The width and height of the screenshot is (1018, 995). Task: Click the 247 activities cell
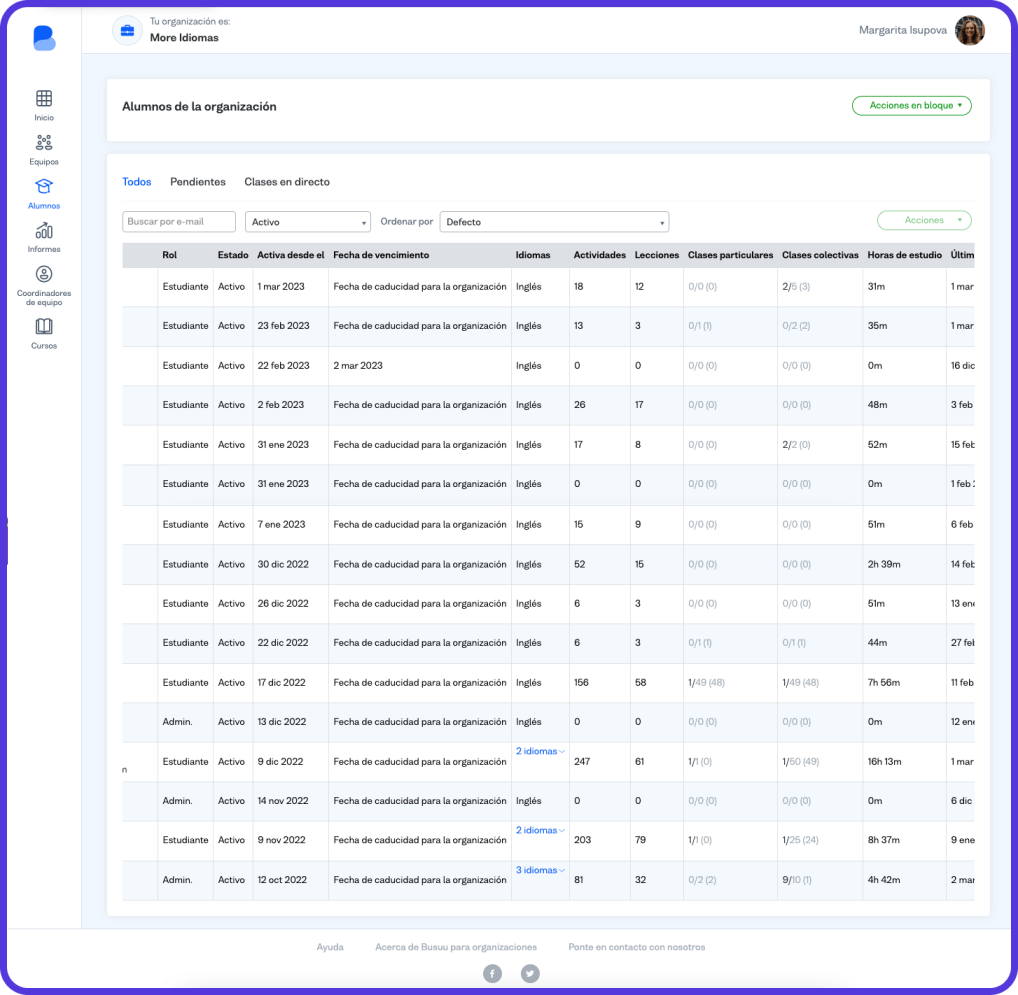[582, 761]
